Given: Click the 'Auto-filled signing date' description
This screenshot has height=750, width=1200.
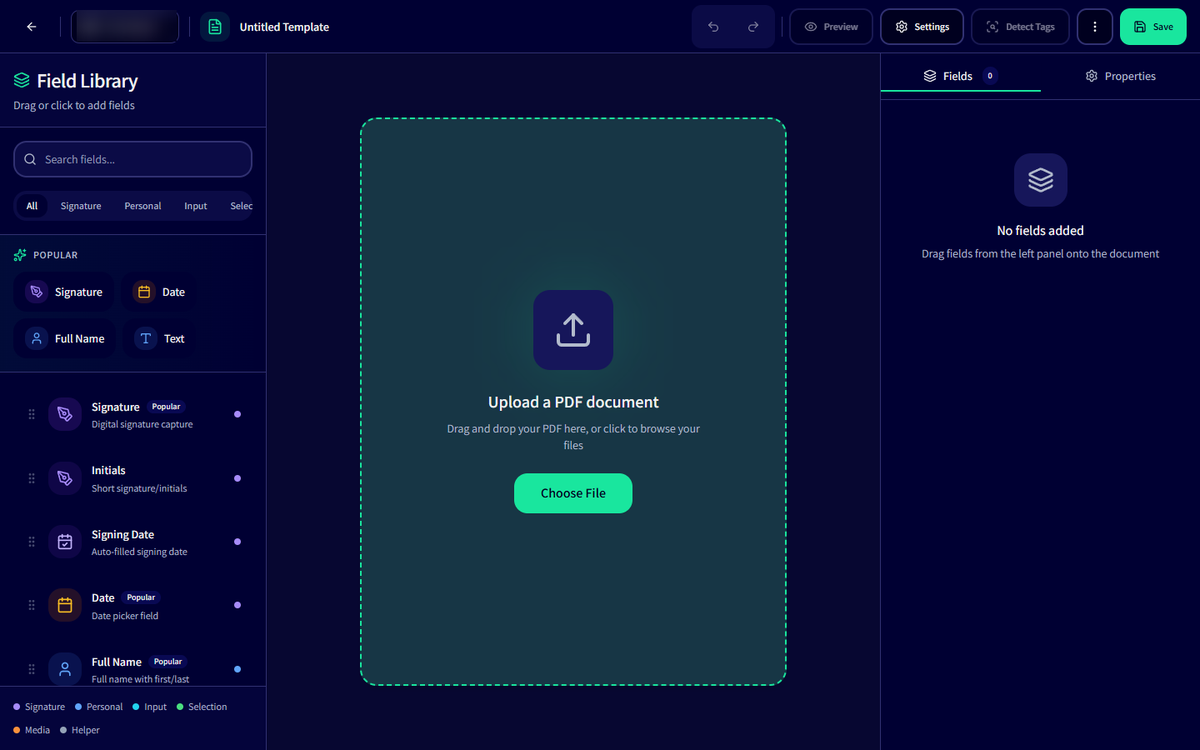Looking at the screenshot, I should pos(139,551).
